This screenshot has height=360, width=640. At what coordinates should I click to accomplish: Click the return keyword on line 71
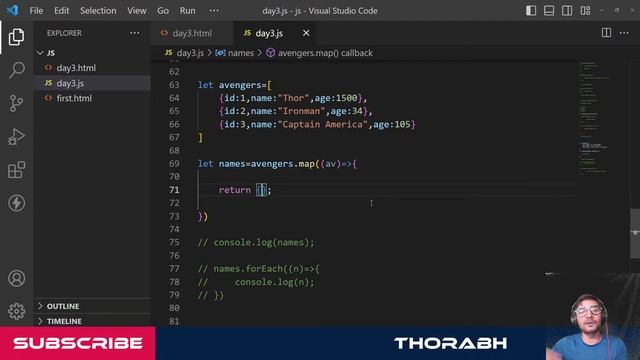tap(235, 190)
